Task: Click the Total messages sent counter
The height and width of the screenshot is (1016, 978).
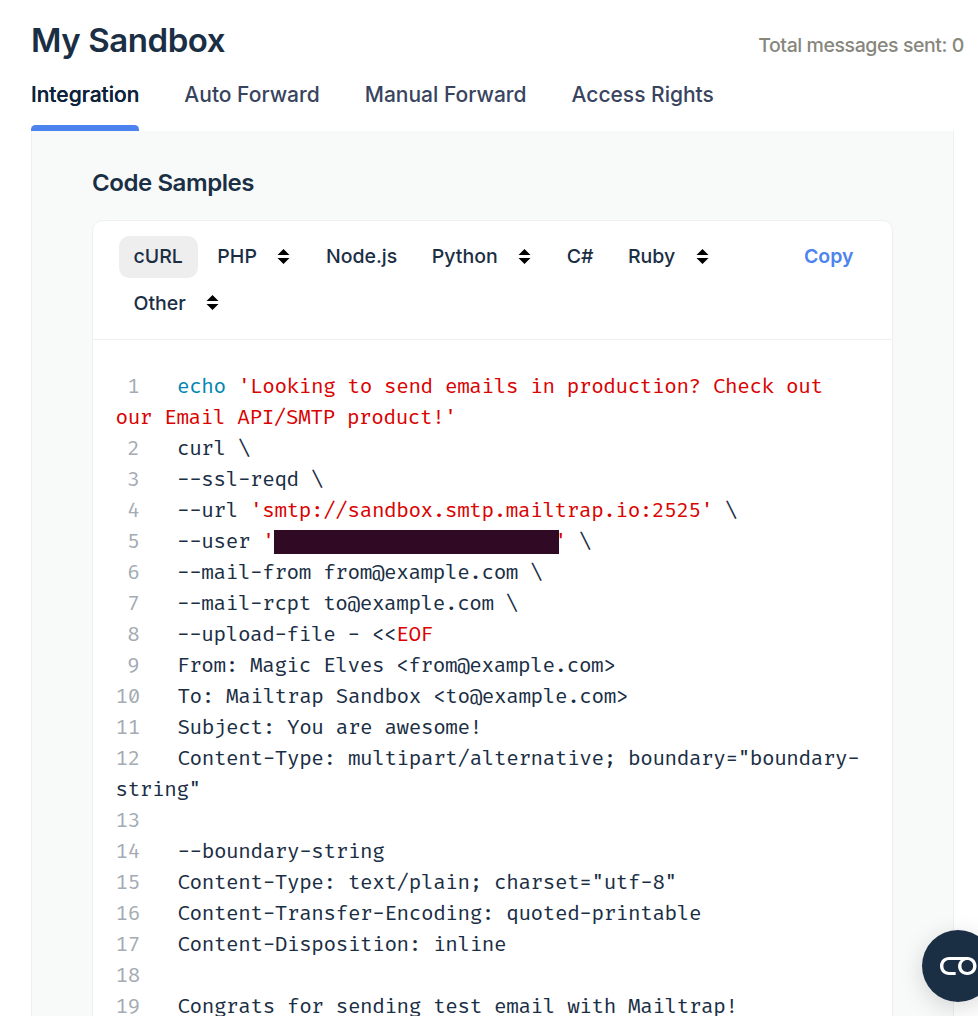Action: pyautogui.click(x=861, y=45)
